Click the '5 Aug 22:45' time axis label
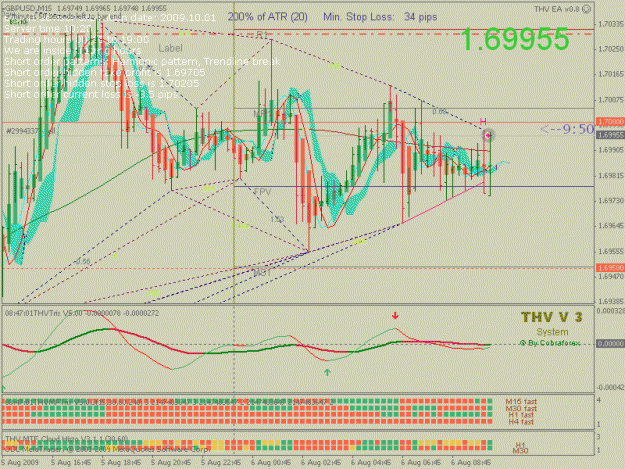Image resolution: width=625 pixels, height=469 pixels. pyautogui.click(x=221, y=463)
